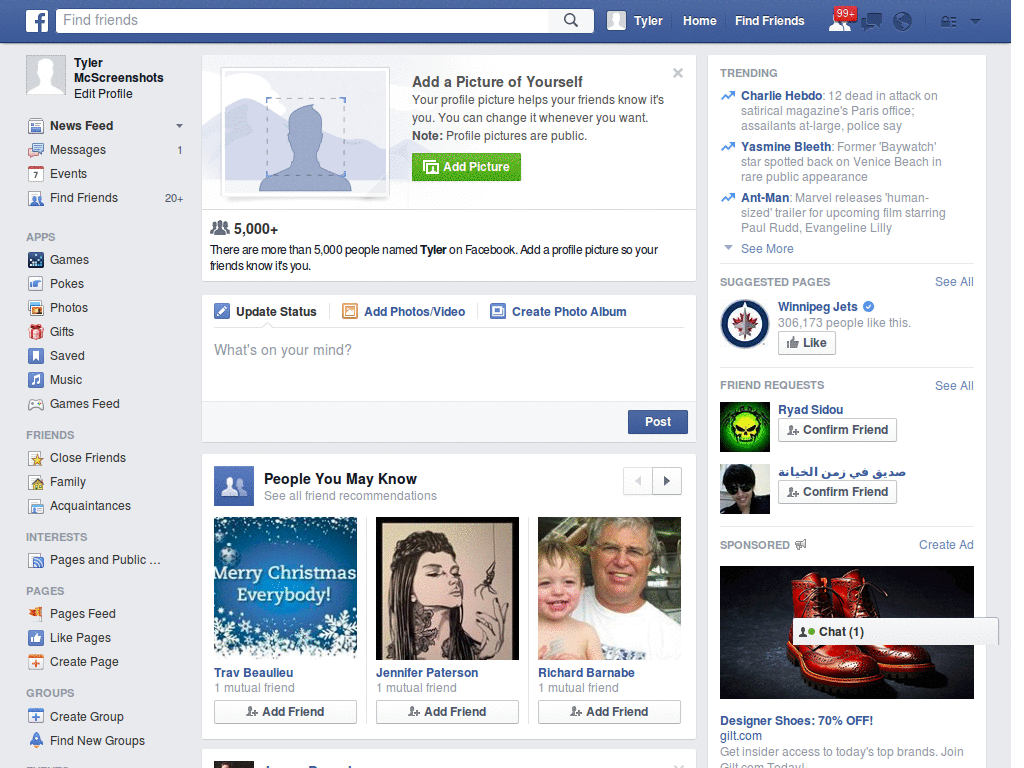
Task: Add Trav Beaulieu as friend
Action: click(x=285, y=712)
